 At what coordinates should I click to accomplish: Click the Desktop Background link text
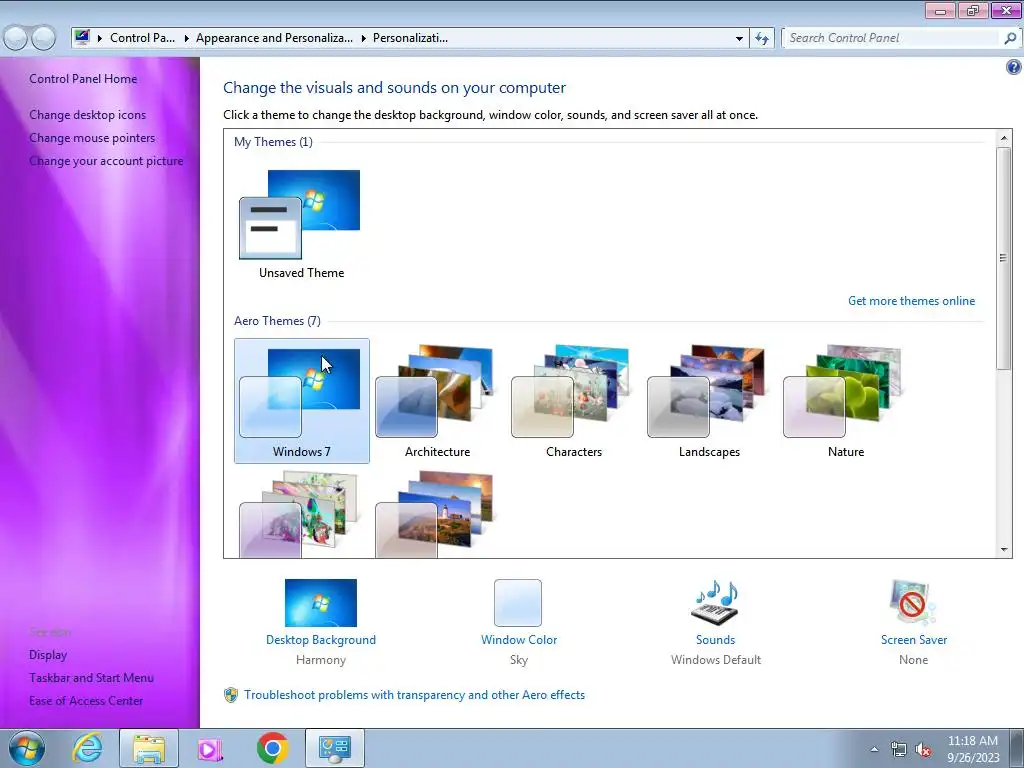[x=321, y=640]
